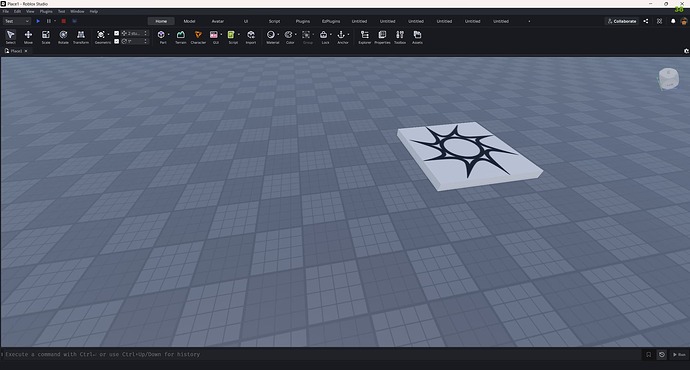Screen dimensions: 690x370
Task: Expand the GUI dropdown arrow
Action: pos(221,35)
